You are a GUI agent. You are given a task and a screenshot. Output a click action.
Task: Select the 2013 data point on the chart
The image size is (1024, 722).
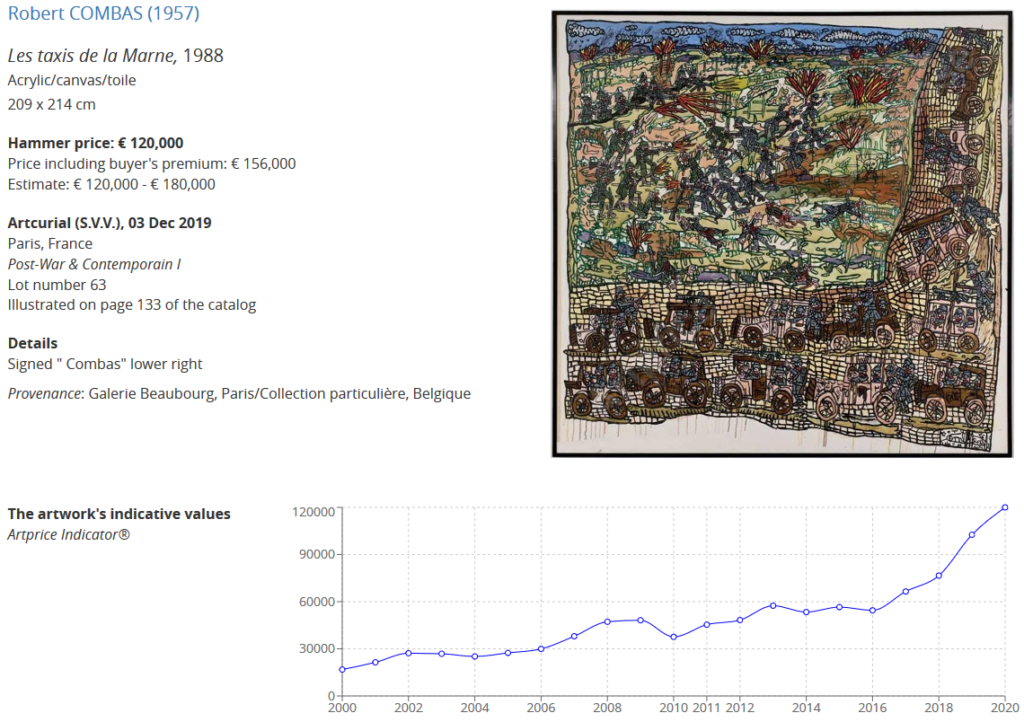click(773, 605)
